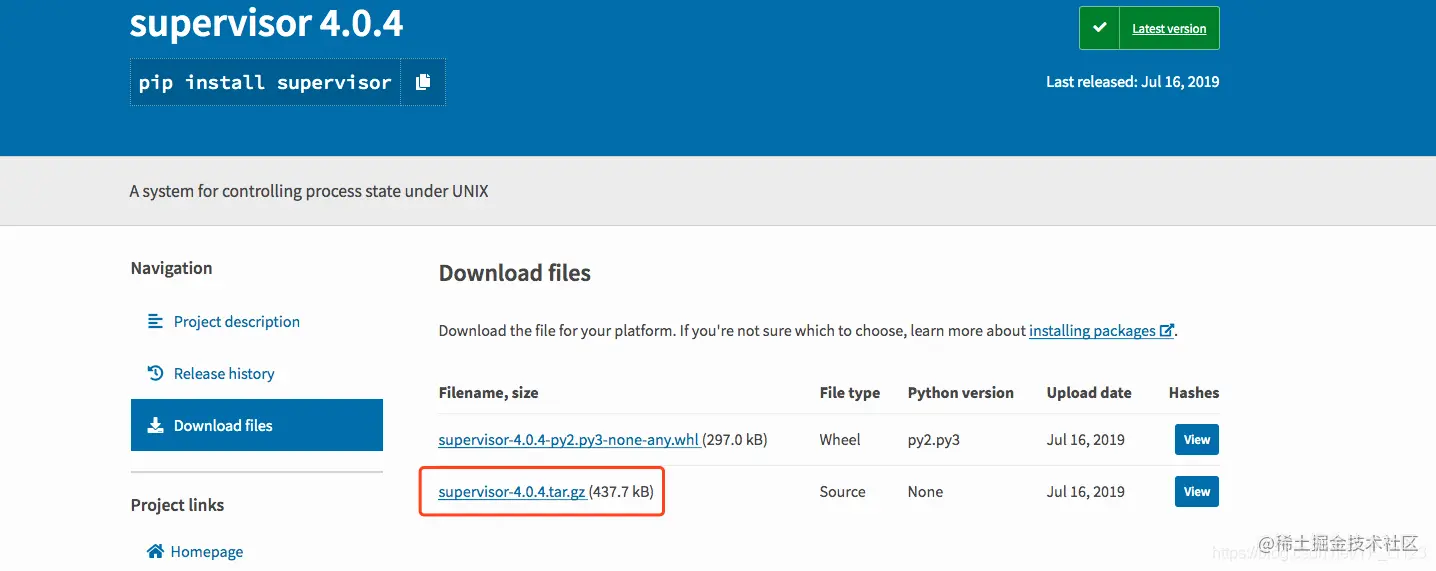Open the Release history navigation item
The width and height of the screenshot is (1436, 571).
pos(224,373)
